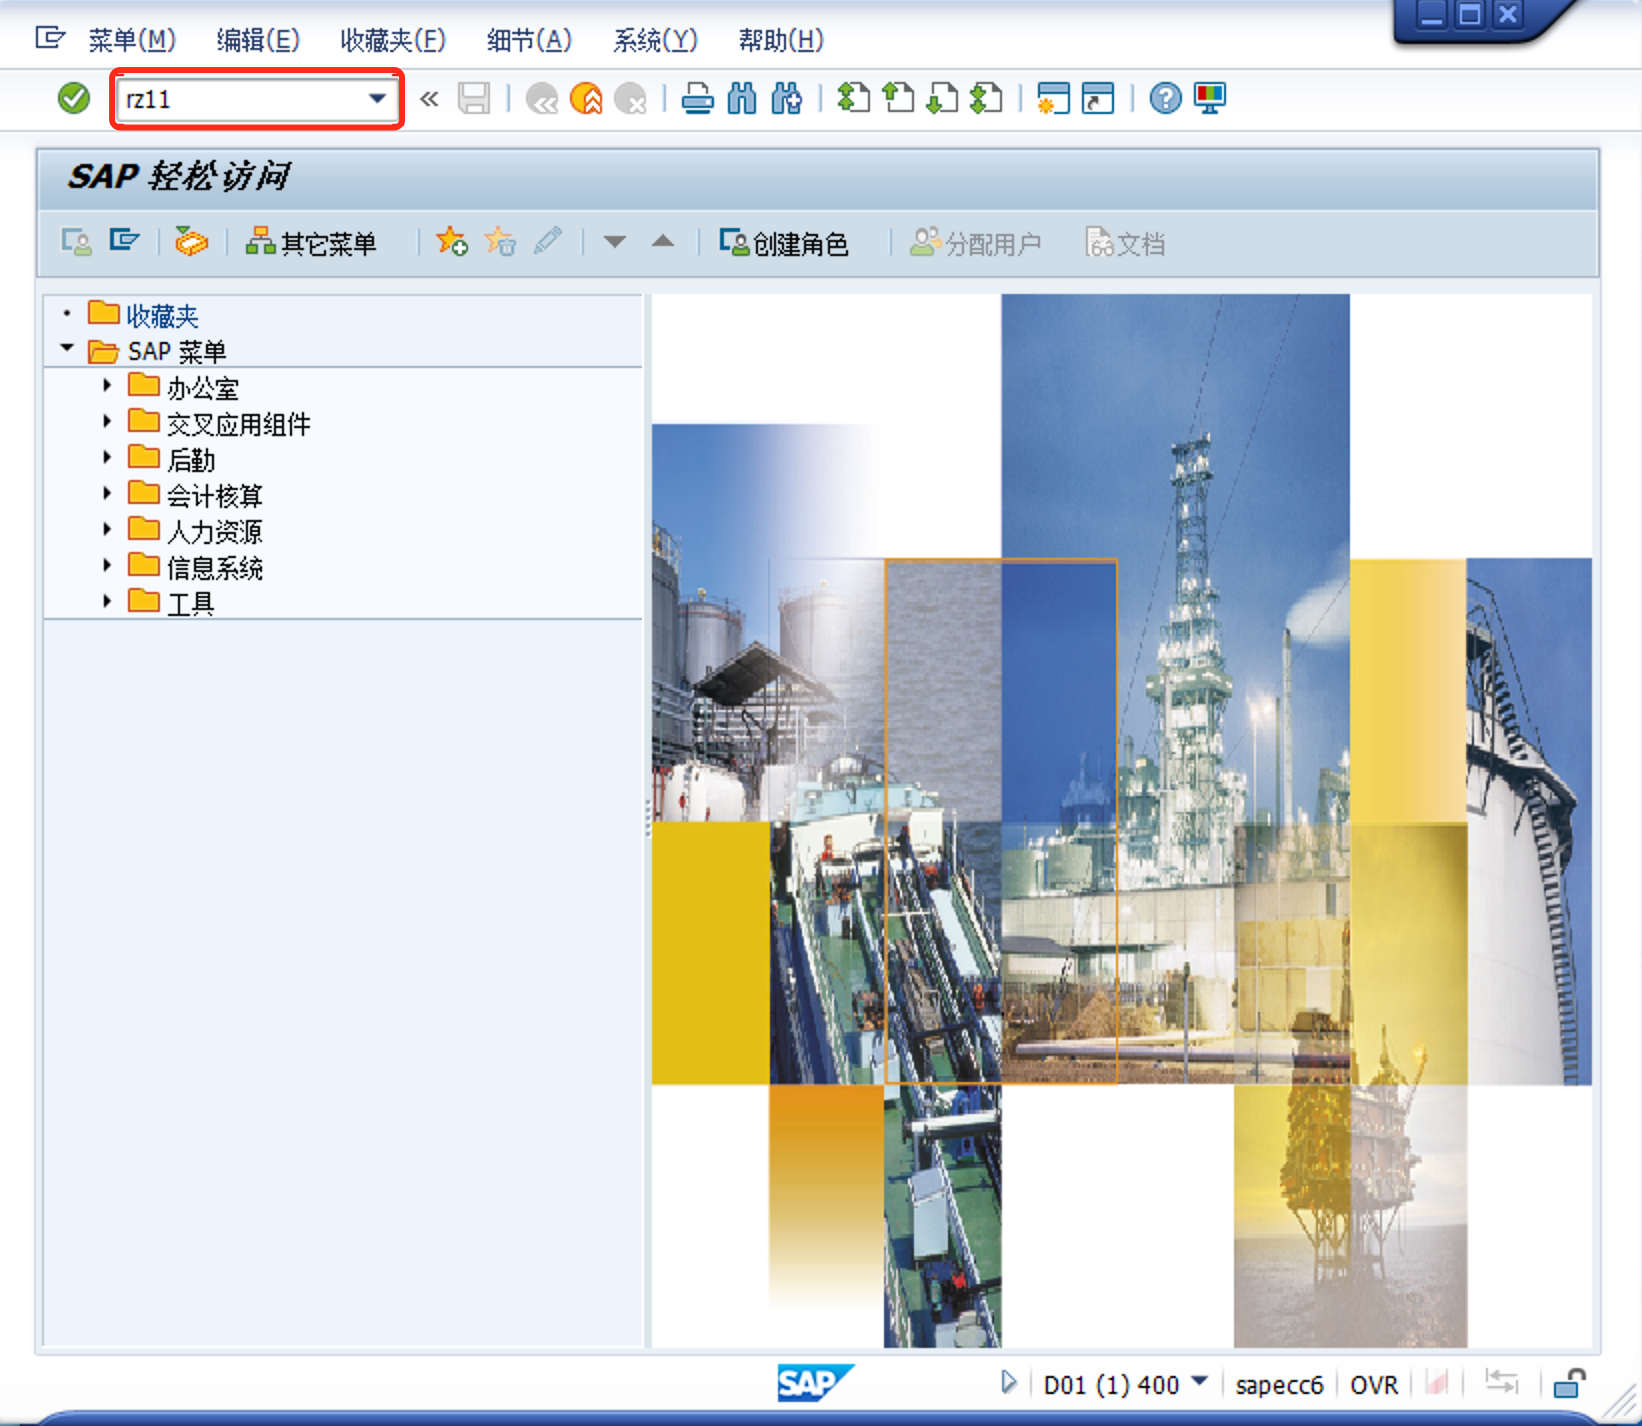Click the Continue (green checkmark) icon
1642x1426 pixels.
click(72, 98)
